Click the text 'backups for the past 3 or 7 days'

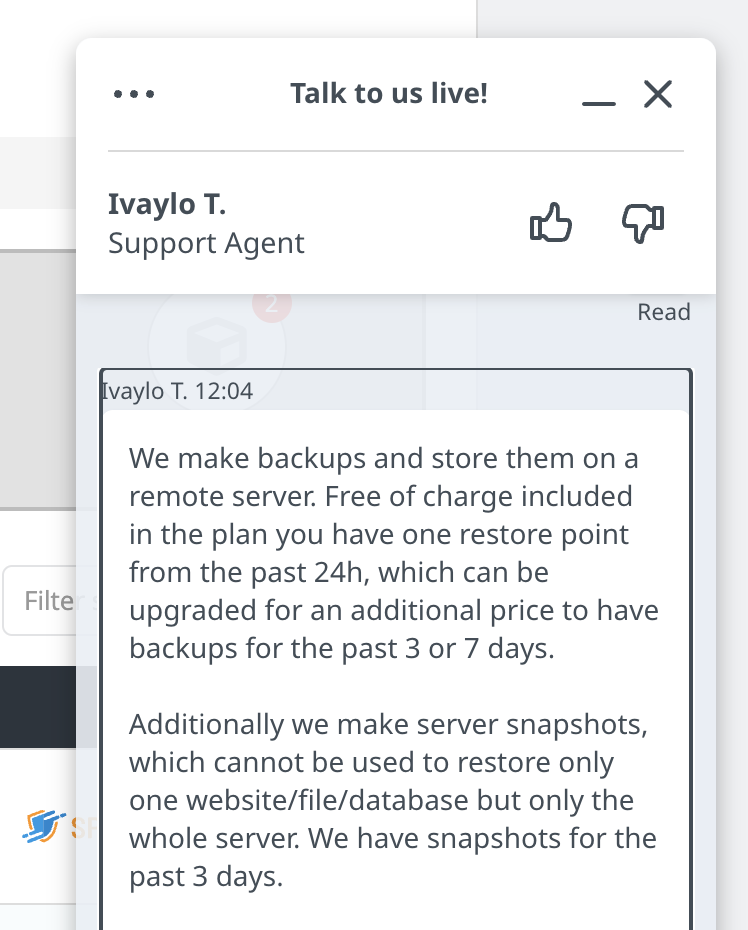click(x=342, y=648)
